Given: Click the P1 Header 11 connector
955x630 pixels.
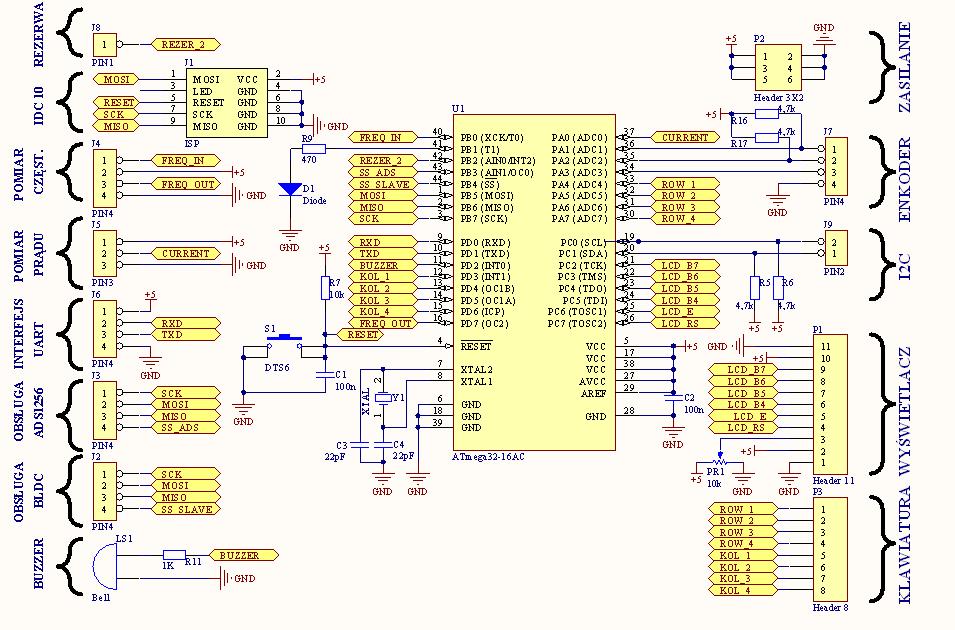Looking at the screenshot, I should click(830, 405).
